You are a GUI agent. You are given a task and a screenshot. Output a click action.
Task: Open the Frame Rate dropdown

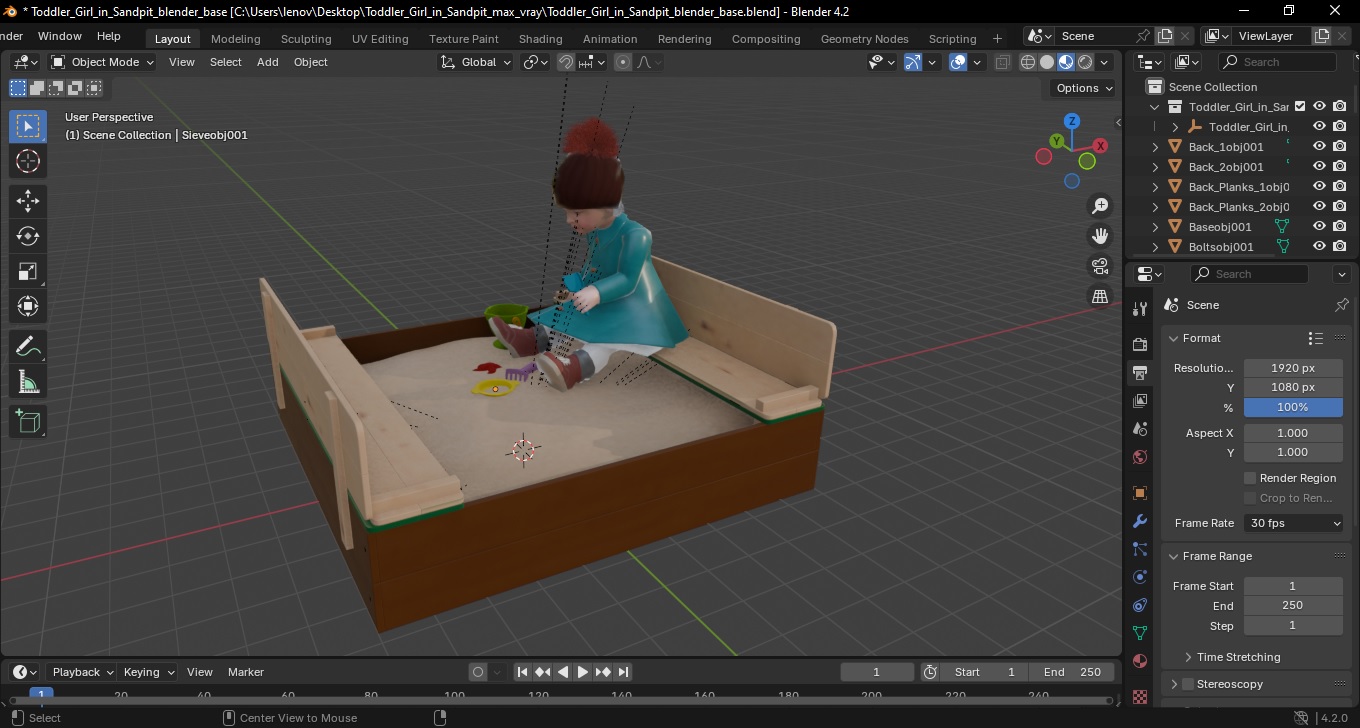1294,523
